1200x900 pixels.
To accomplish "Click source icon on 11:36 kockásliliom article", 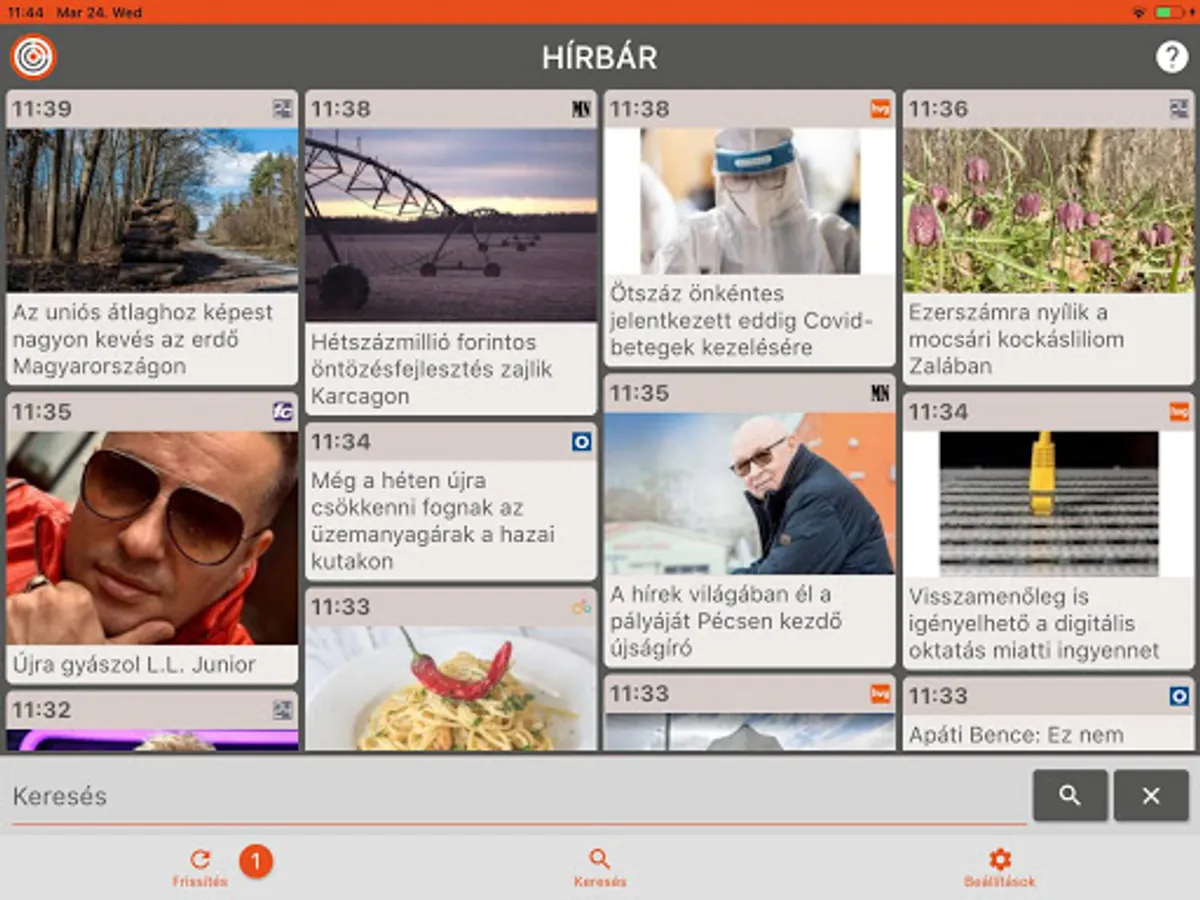I will pos(1179,109).
